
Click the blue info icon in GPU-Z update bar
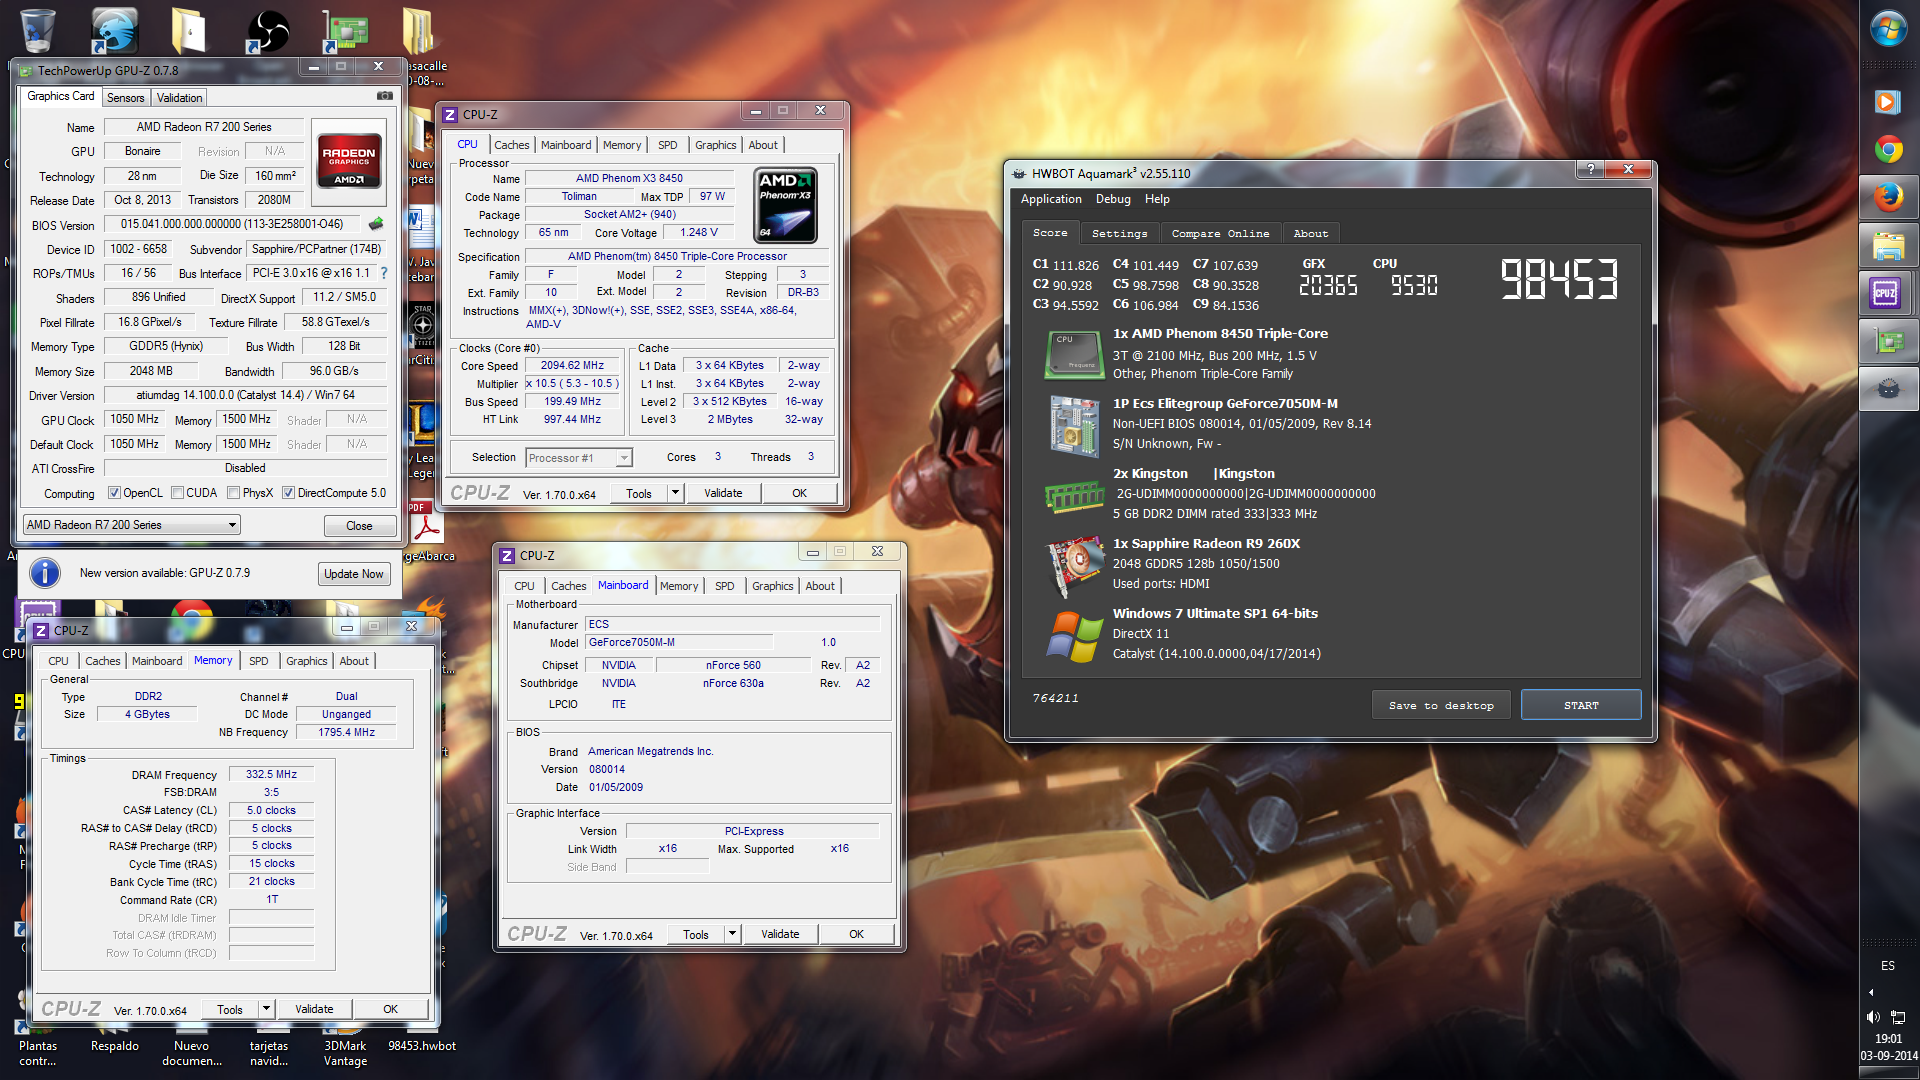[44, 573]
